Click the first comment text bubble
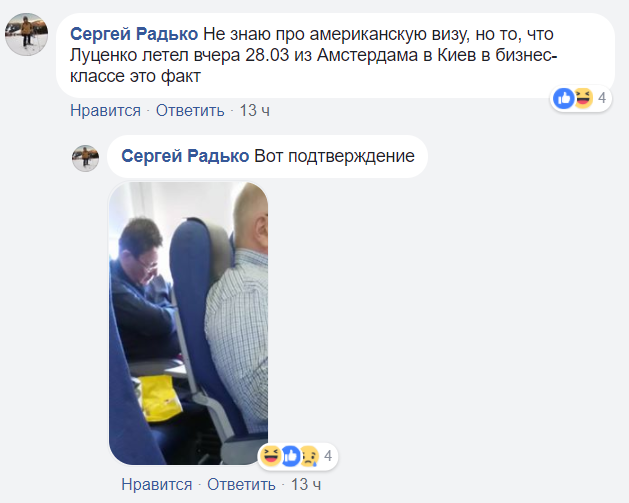This screenshot has height=503, width=629. click(x=335, y=55)
